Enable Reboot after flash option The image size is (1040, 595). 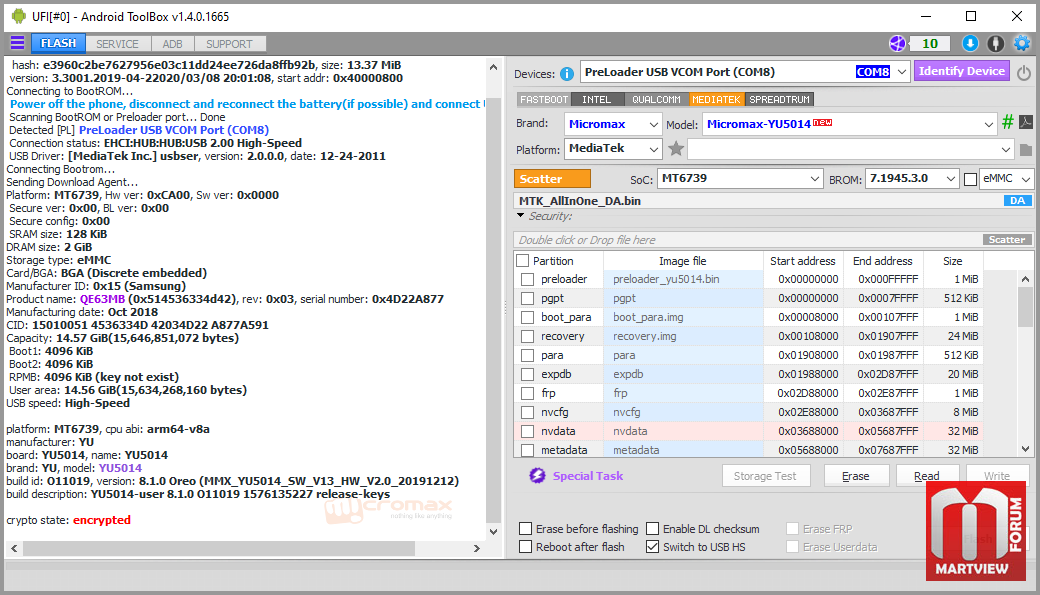click(525, 547)
